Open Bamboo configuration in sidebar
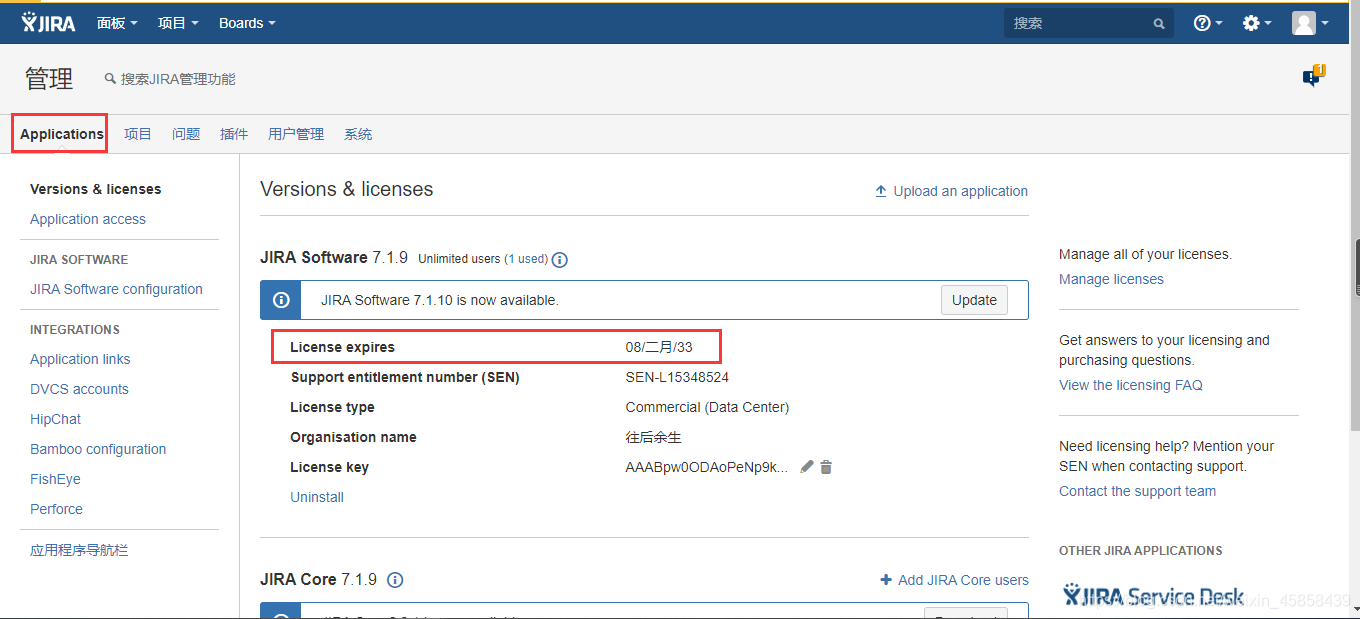Image resolution: width=1360 pixels, height=619 pixels. point(98,449)
